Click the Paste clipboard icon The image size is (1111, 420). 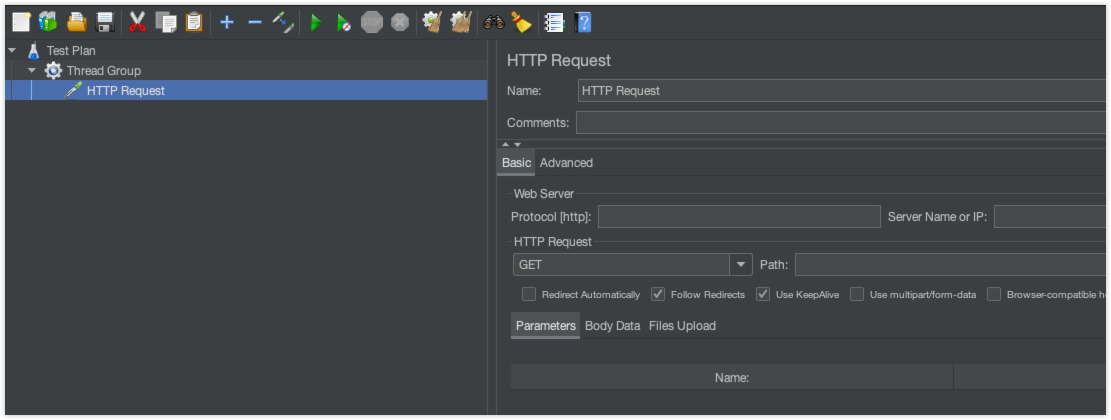click(193, 23)
